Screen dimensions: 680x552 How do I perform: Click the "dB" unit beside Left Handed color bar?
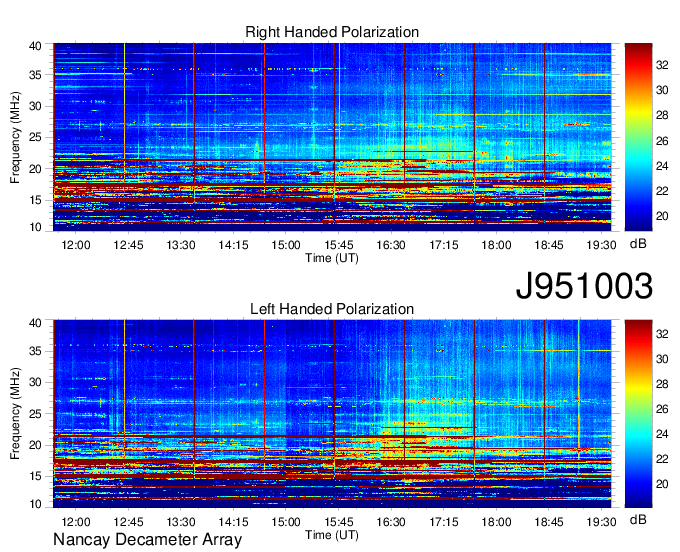pyautogui.click(x=638, y=519)
